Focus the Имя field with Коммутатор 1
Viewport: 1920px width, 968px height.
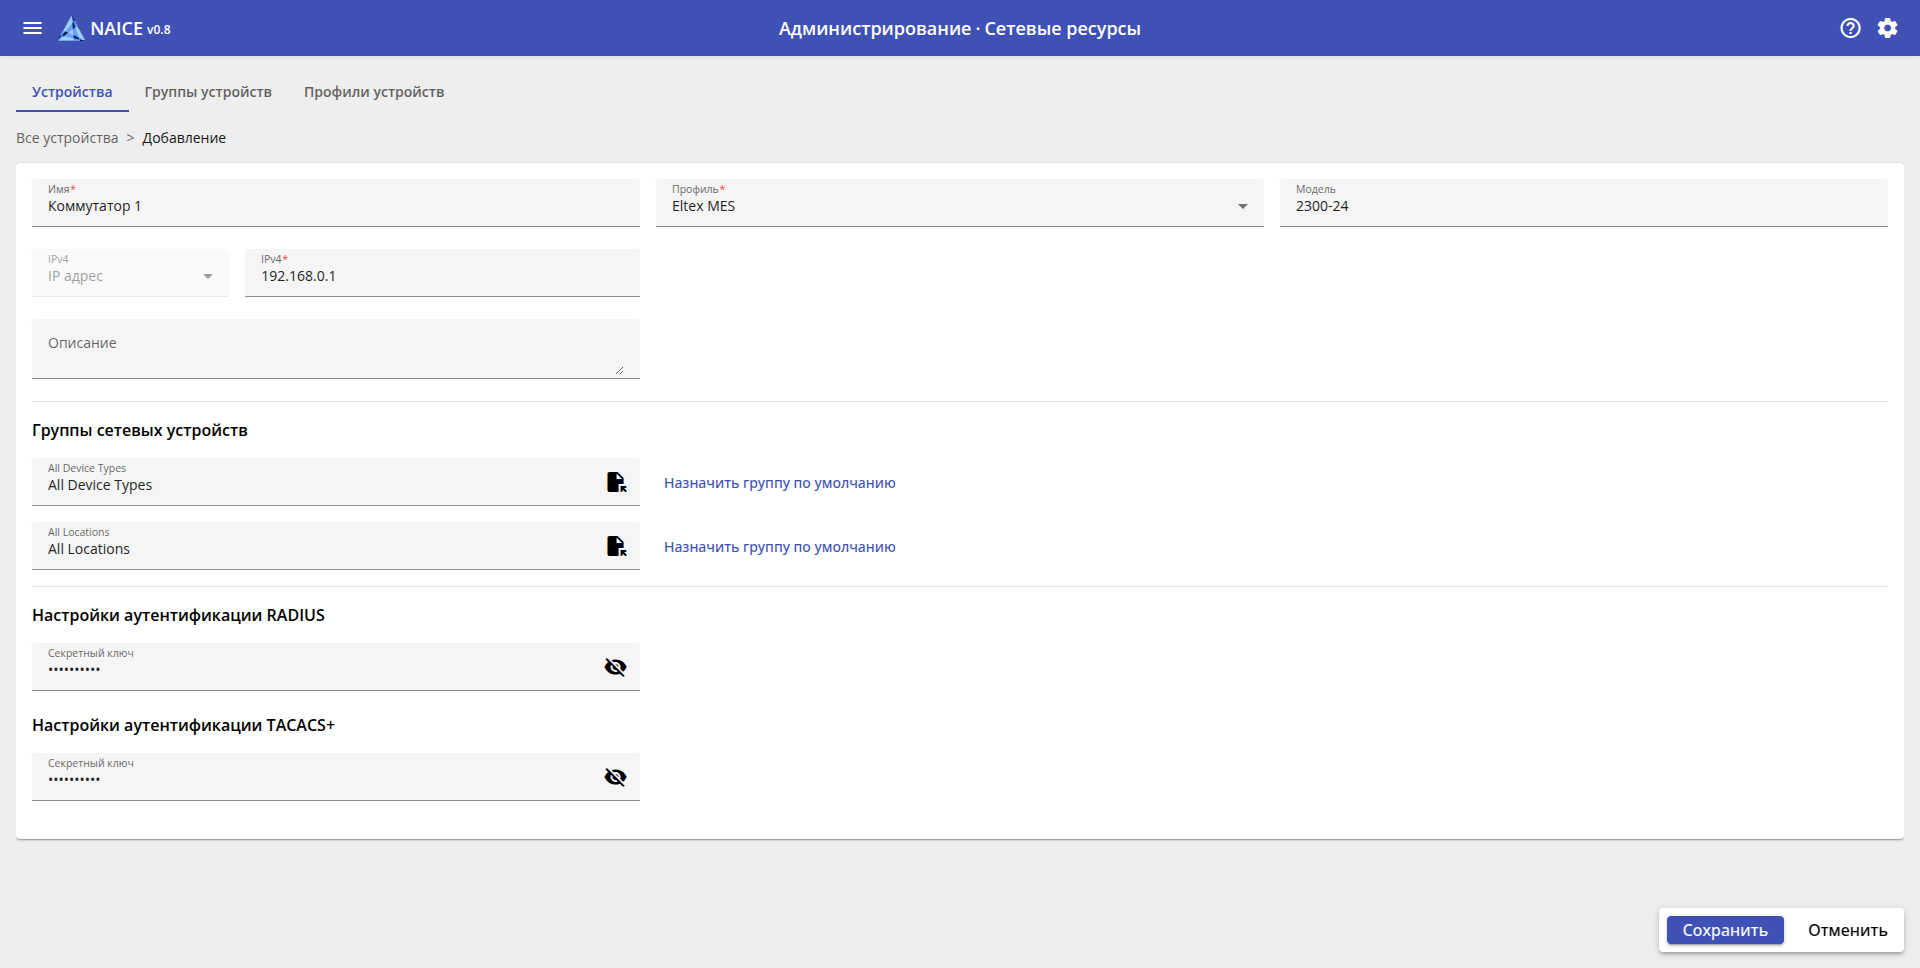click(x=336, y=203)
